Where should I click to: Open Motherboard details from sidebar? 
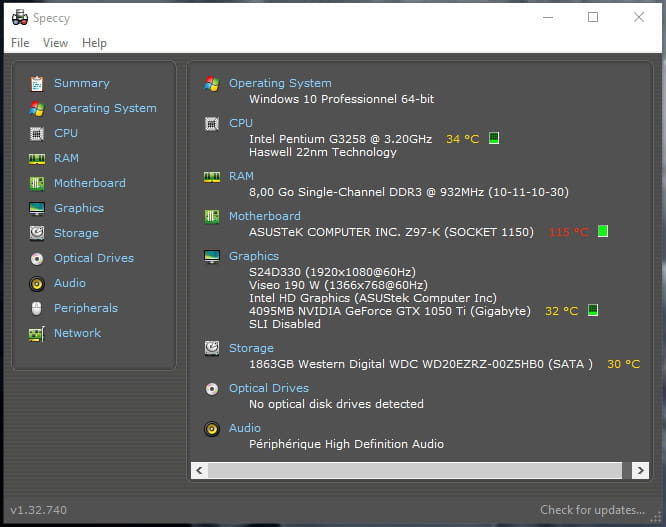click(90, 183)
